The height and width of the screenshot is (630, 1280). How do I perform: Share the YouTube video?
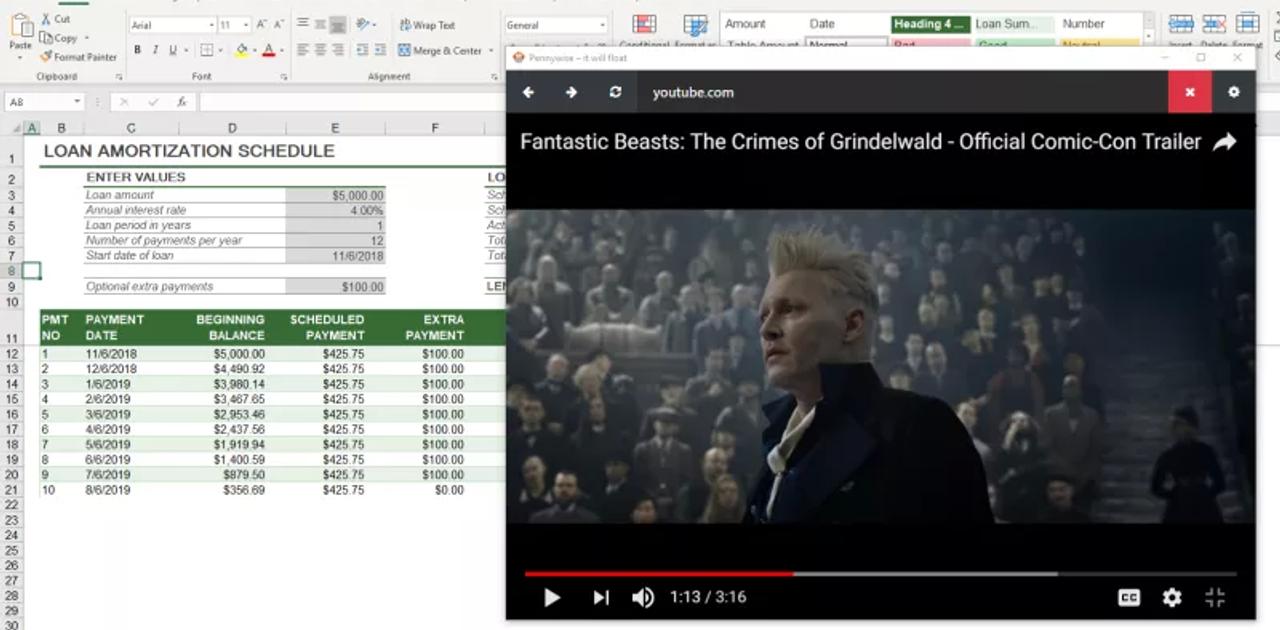click(x=1225, y=141)
